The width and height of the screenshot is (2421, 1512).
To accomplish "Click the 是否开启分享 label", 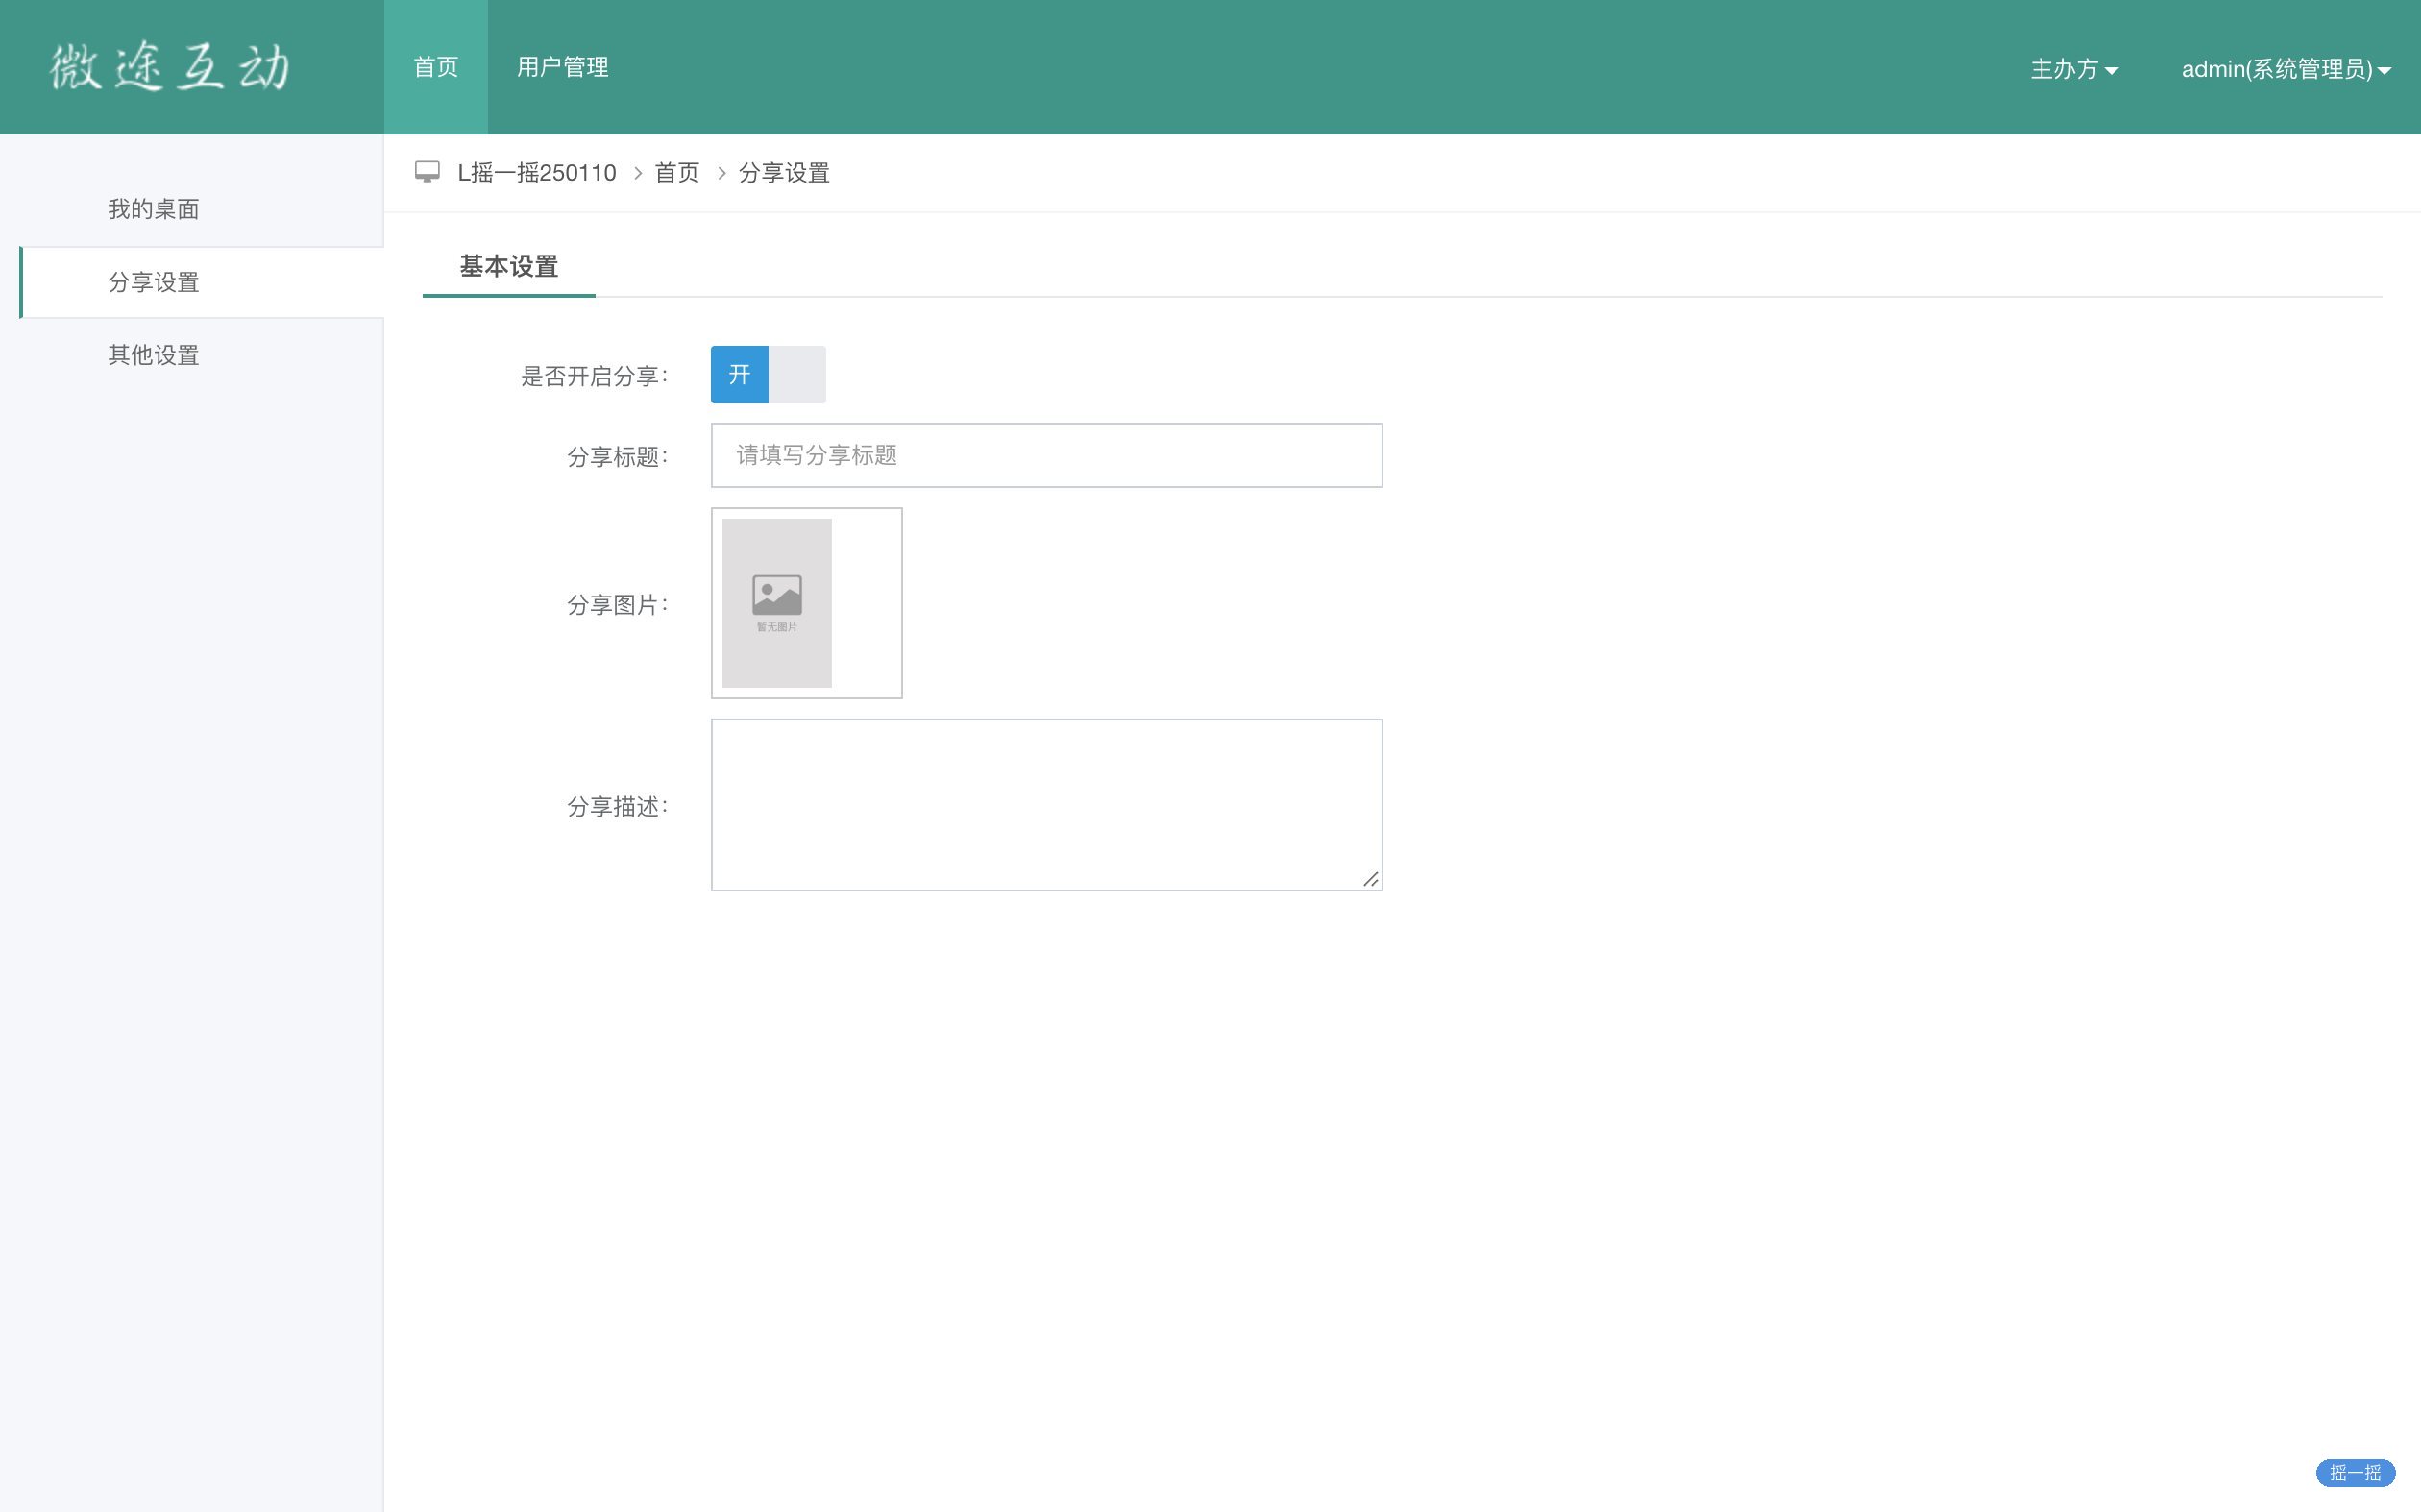I will coord(594,377).
